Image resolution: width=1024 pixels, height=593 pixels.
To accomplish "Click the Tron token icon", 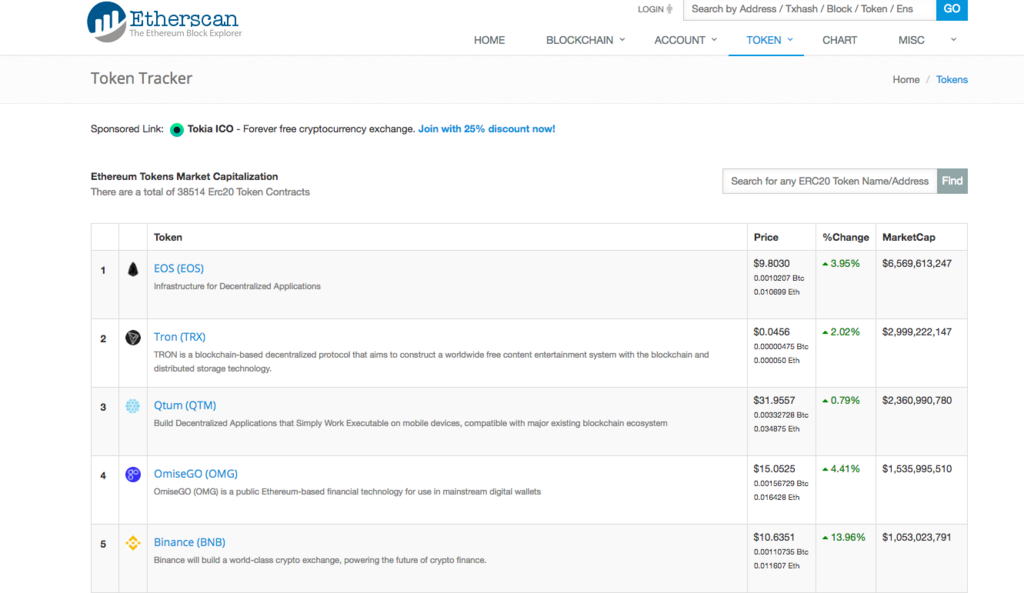I will tap(133, 338).
